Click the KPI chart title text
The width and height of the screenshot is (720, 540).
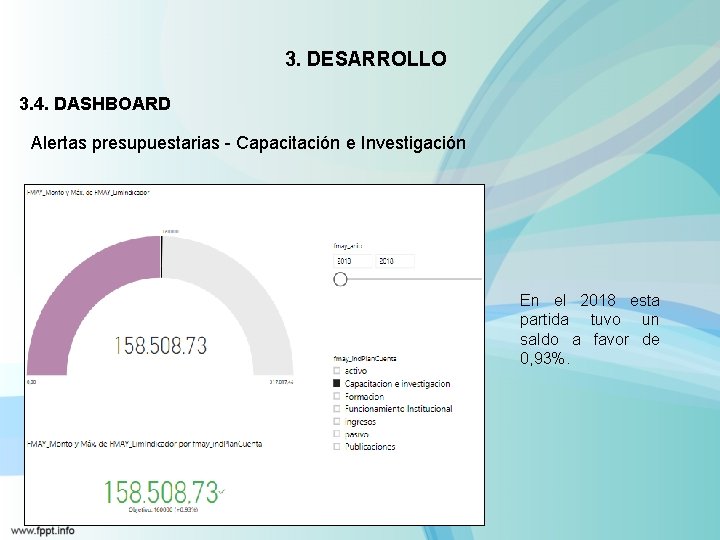coord(145,444)
